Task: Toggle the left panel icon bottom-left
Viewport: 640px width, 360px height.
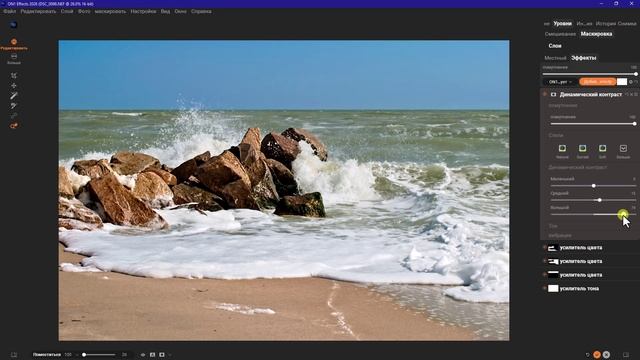Action: (x=14, y=355)
